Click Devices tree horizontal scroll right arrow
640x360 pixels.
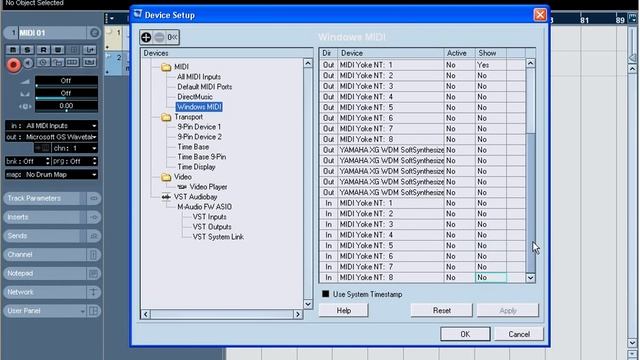click(x=298, y=314)
